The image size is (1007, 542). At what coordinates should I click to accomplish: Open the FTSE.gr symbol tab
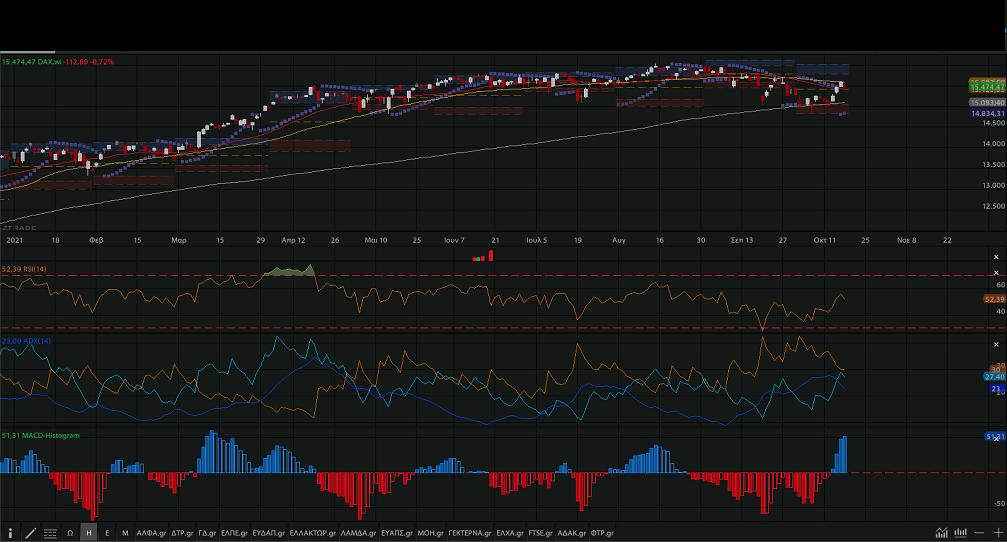point(540,533)
